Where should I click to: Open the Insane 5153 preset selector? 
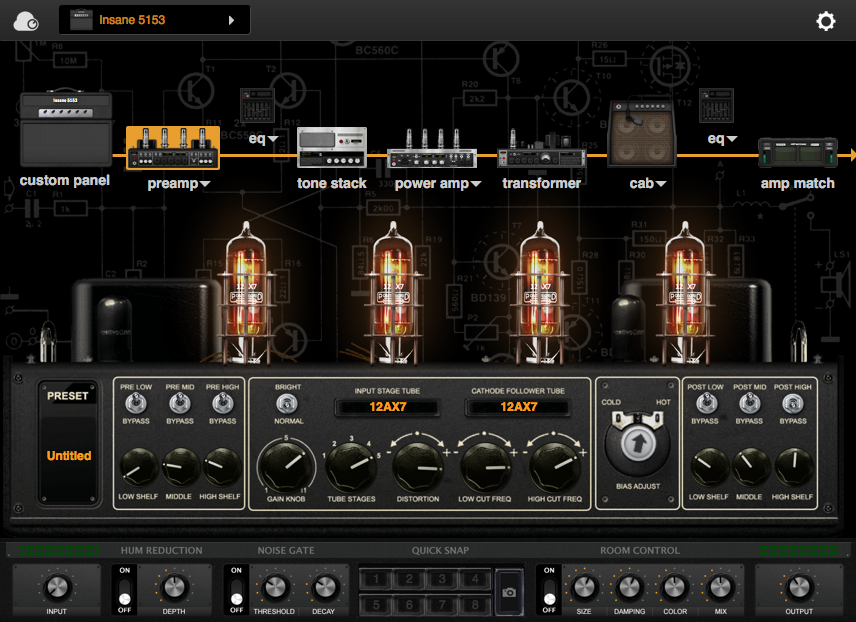(x=154, y=20)
